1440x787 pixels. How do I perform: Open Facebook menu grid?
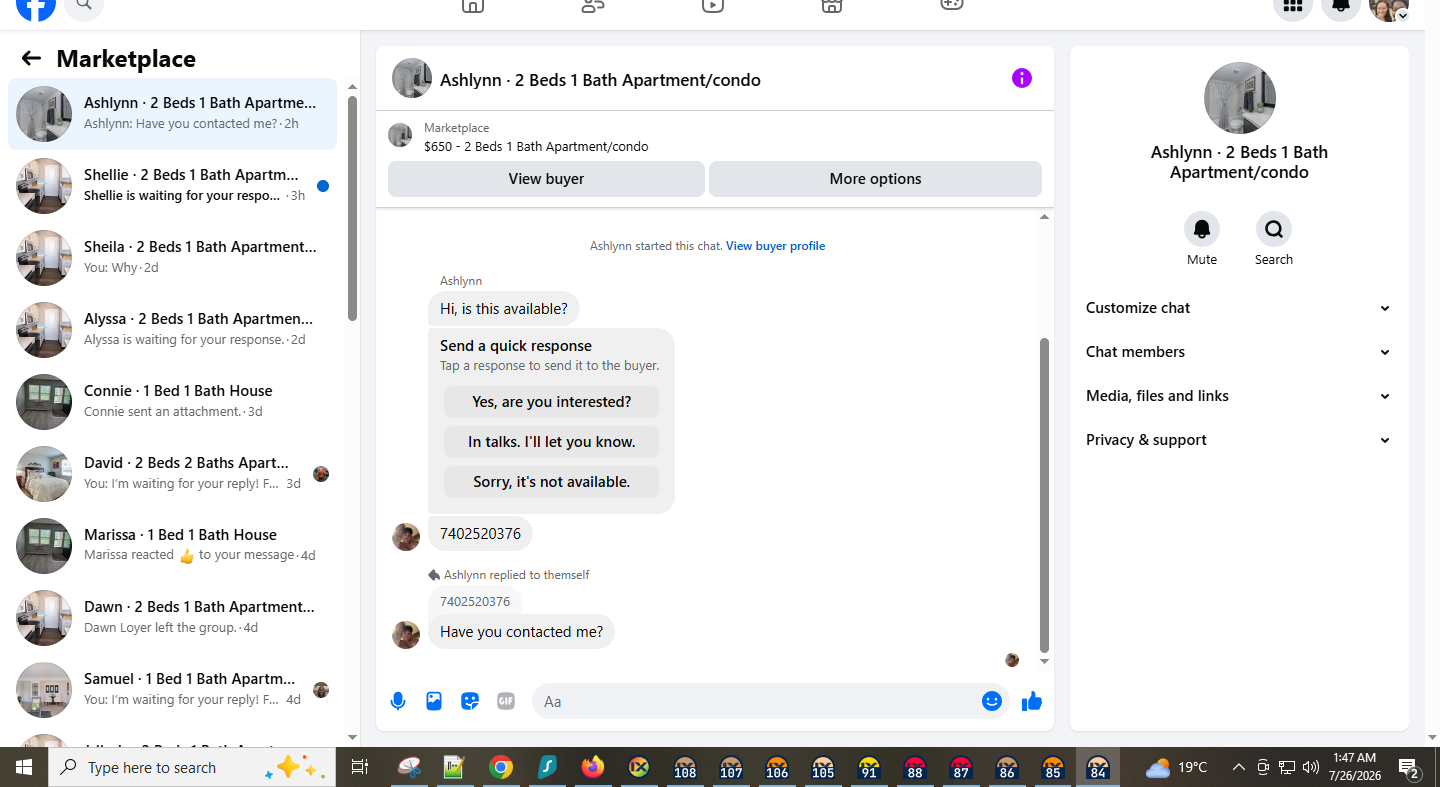1292,6
